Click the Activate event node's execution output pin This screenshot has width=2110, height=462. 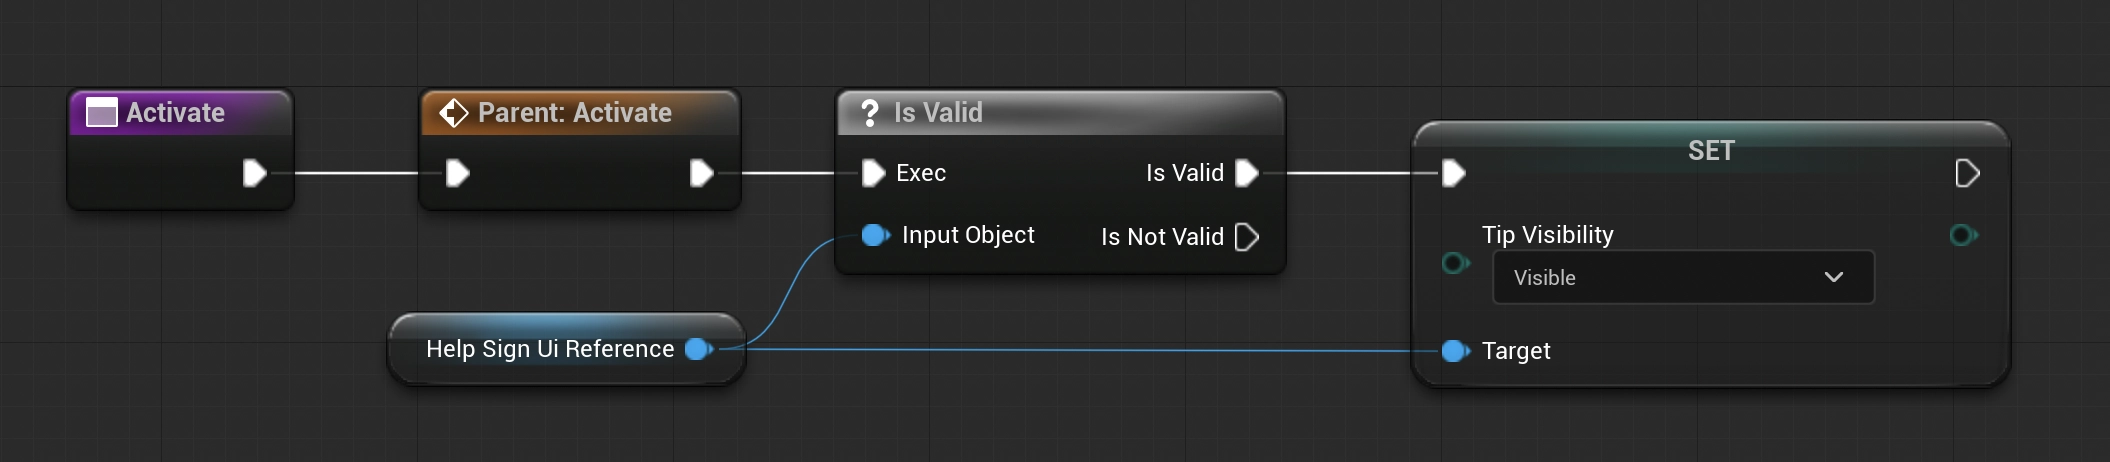[x=254, y=174]
